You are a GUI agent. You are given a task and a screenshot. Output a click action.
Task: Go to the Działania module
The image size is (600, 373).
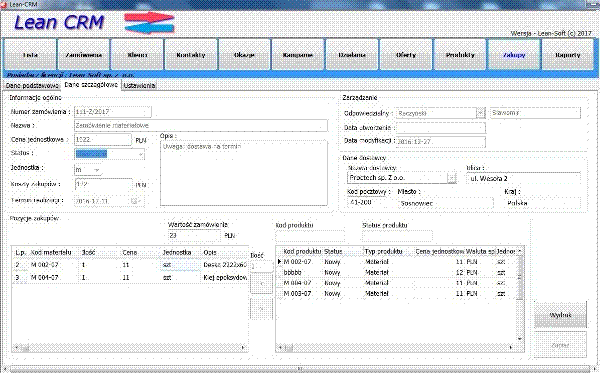click(352, 55)
